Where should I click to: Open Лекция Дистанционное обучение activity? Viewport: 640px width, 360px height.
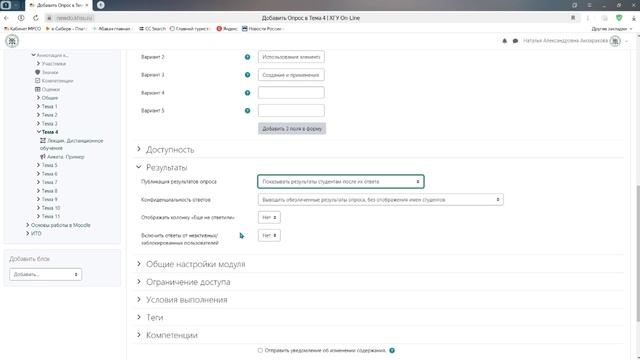pos(71,144)
